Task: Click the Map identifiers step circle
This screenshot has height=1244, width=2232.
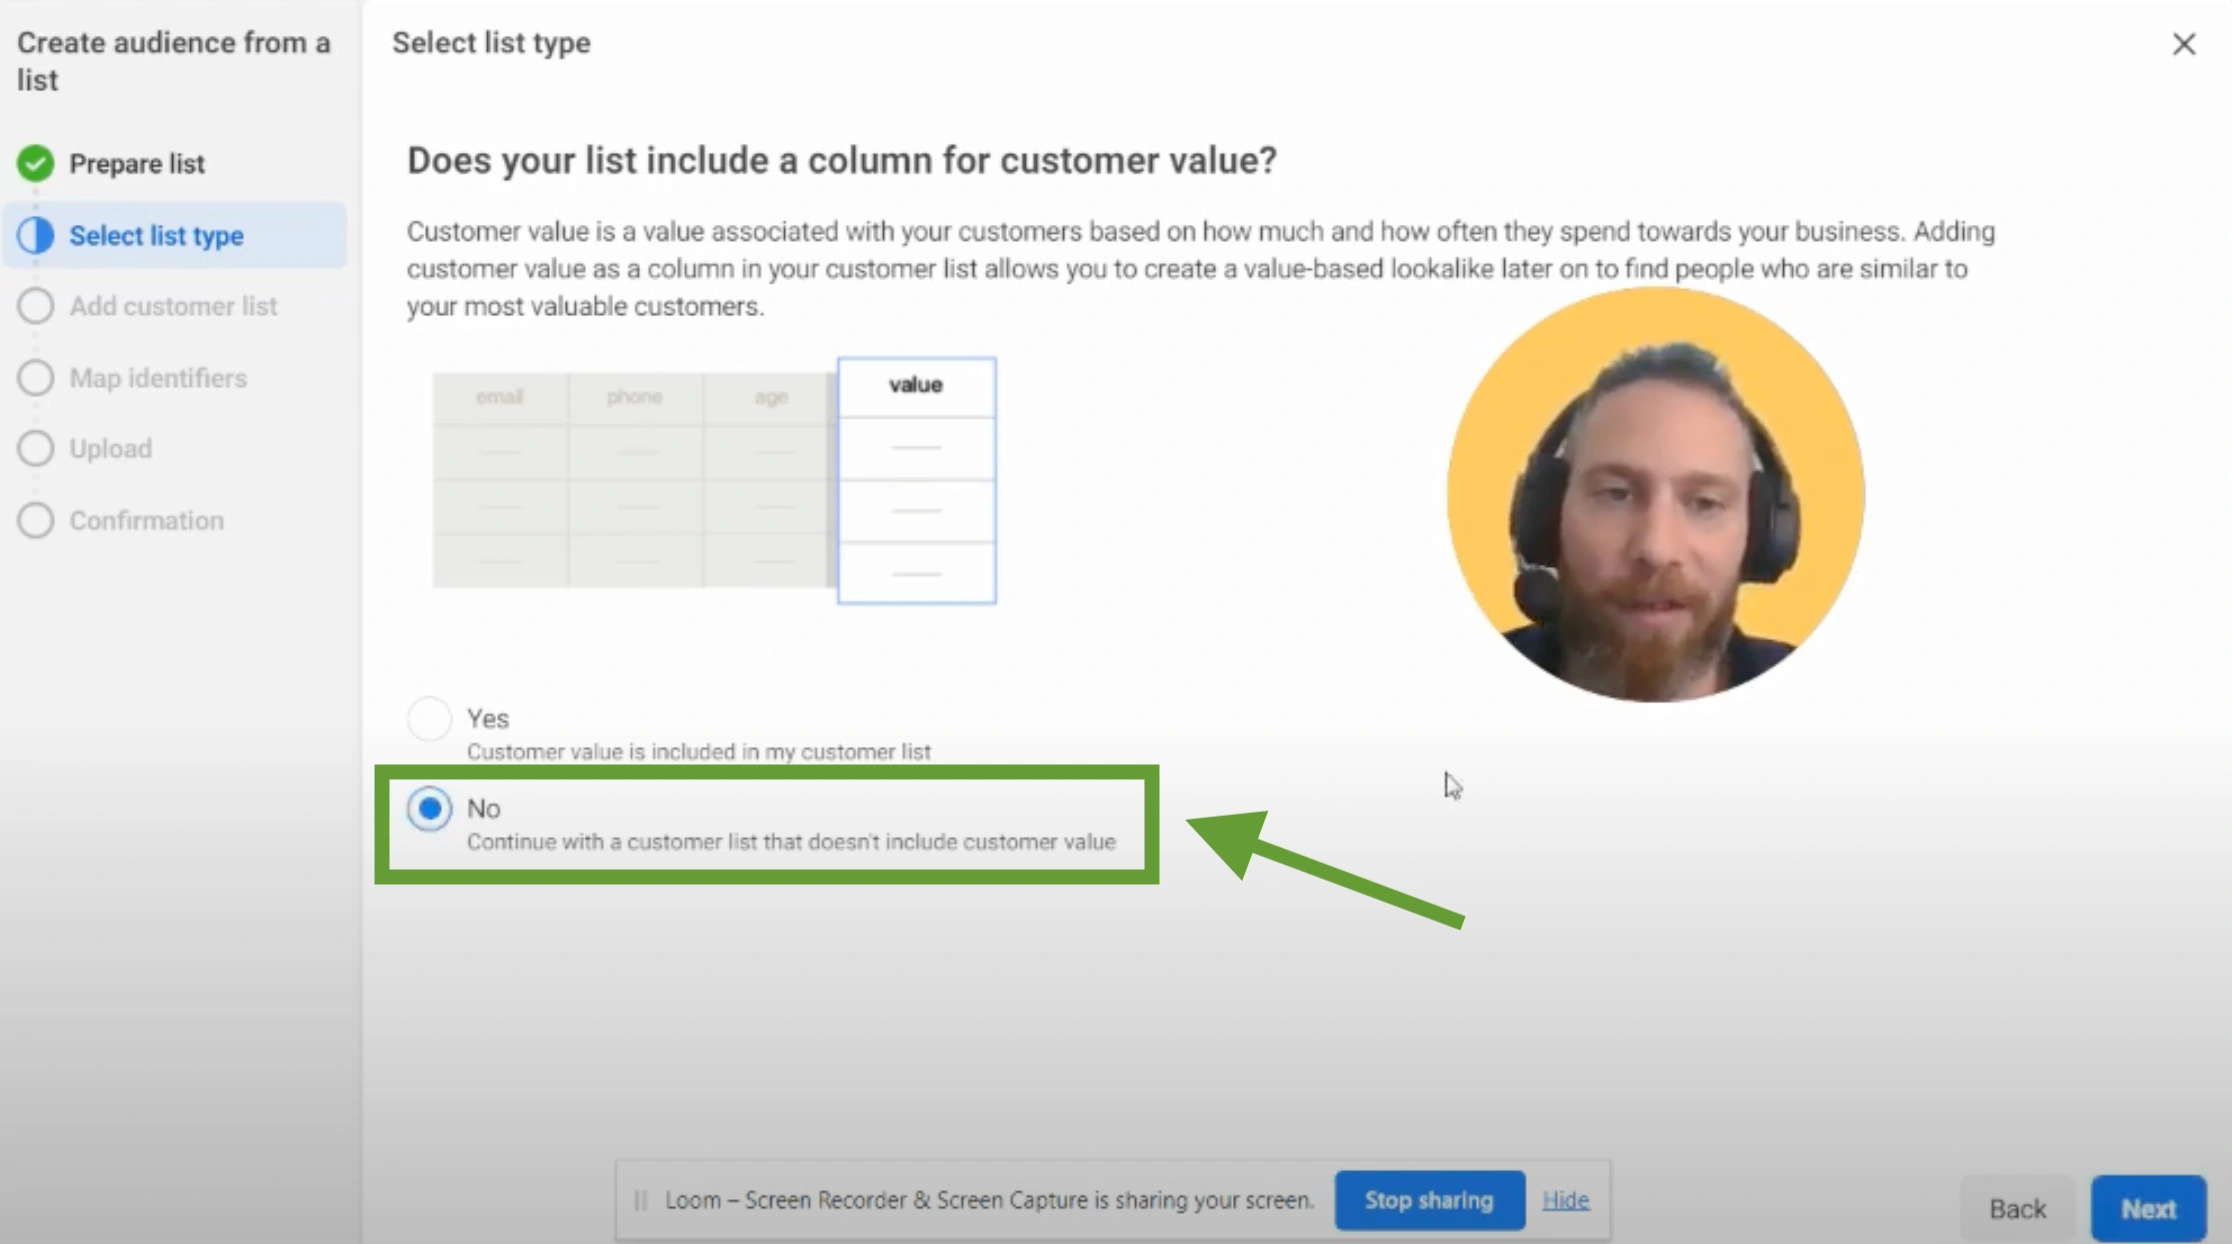Action: tap(35, 378)
